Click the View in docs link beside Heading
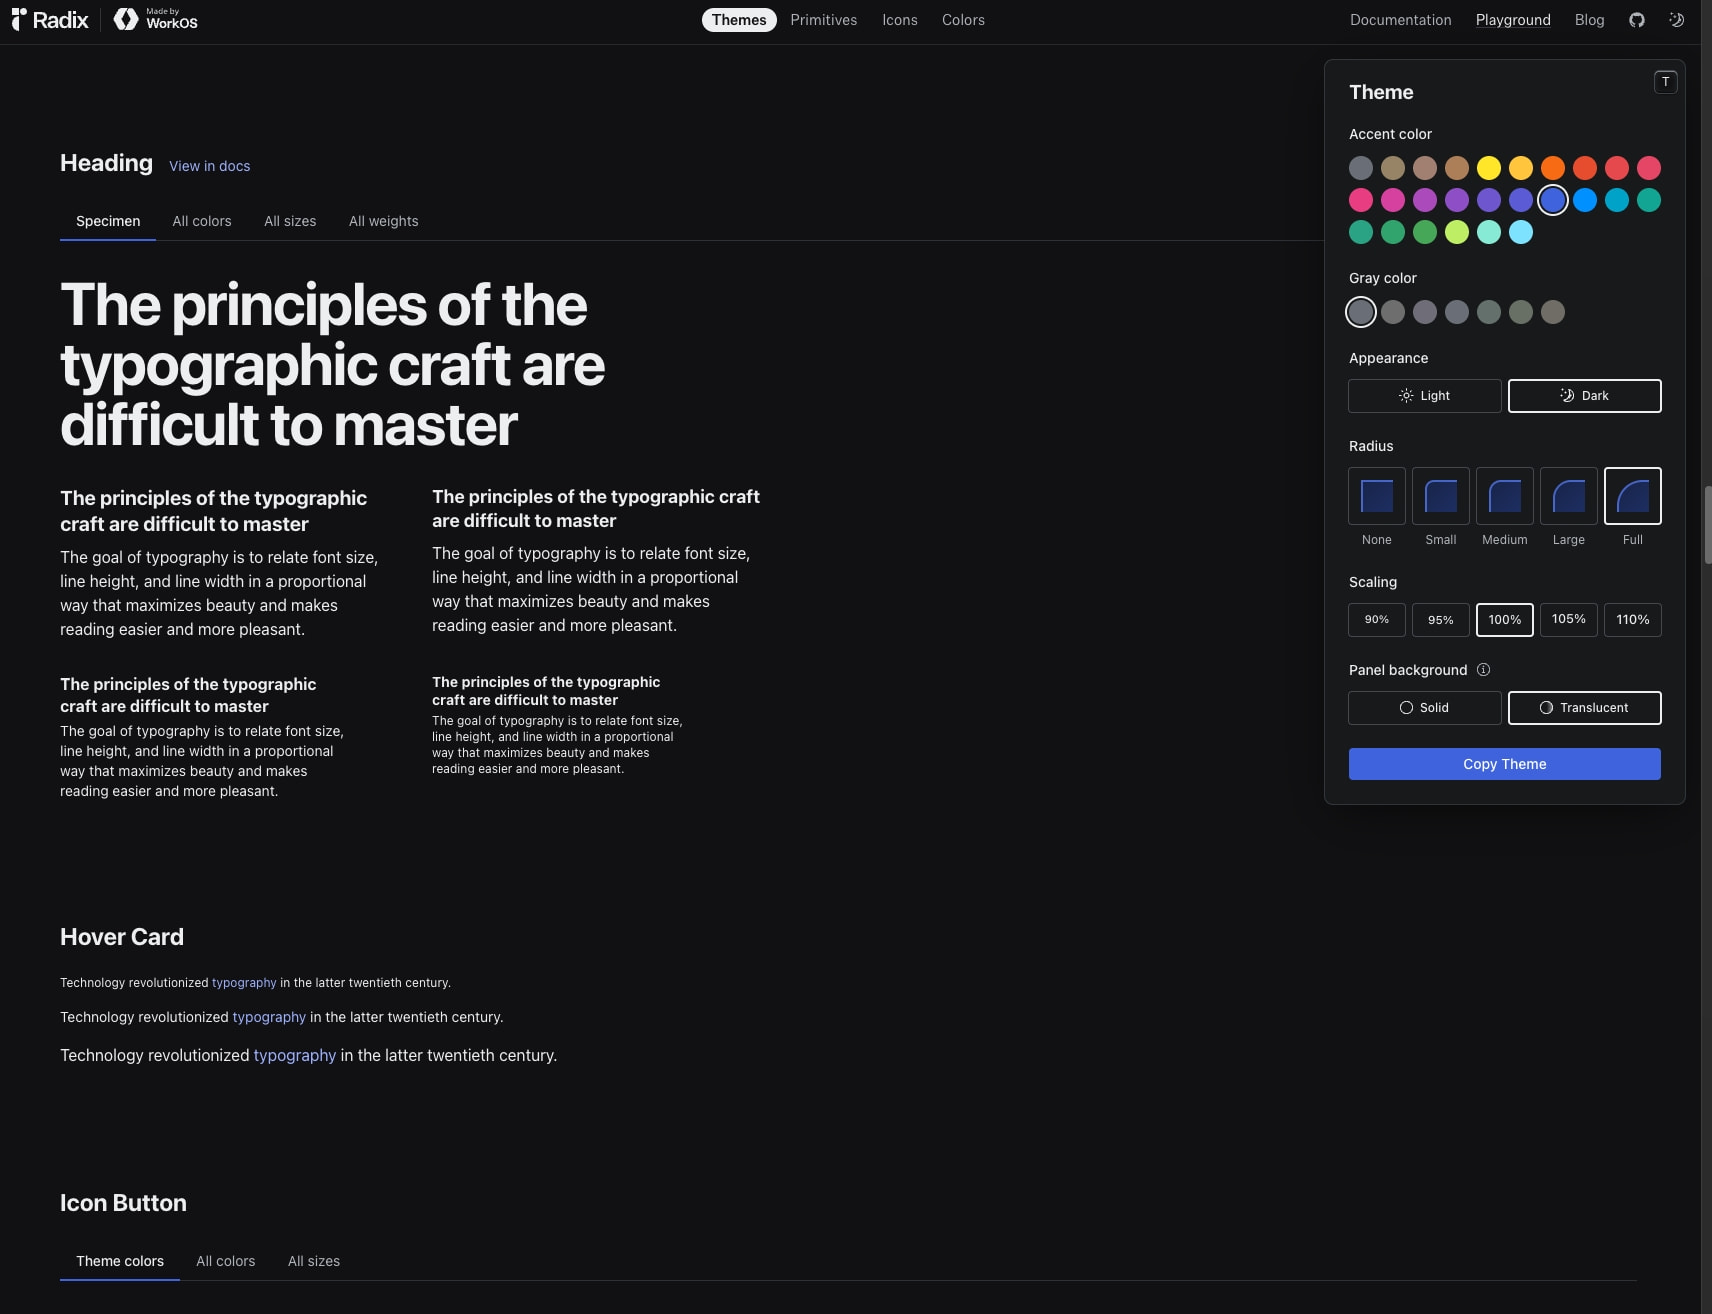This screenshot has width=1712, height=1314. [x=209, y=166]
